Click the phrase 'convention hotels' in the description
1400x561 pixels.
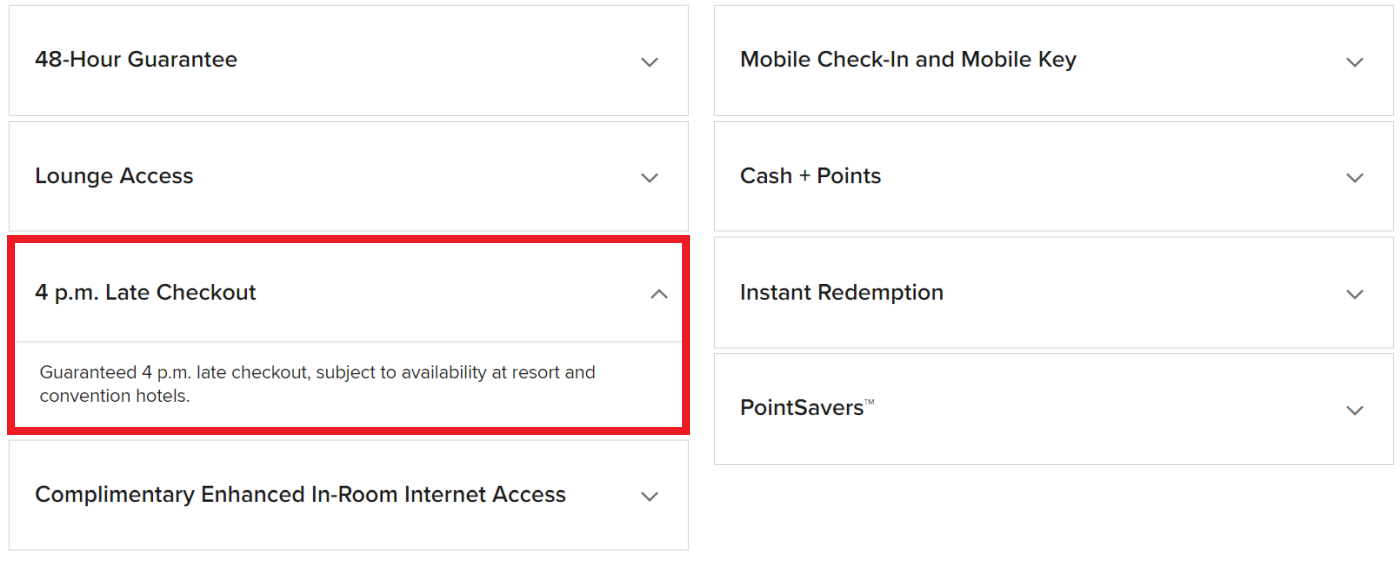(114, 396)
